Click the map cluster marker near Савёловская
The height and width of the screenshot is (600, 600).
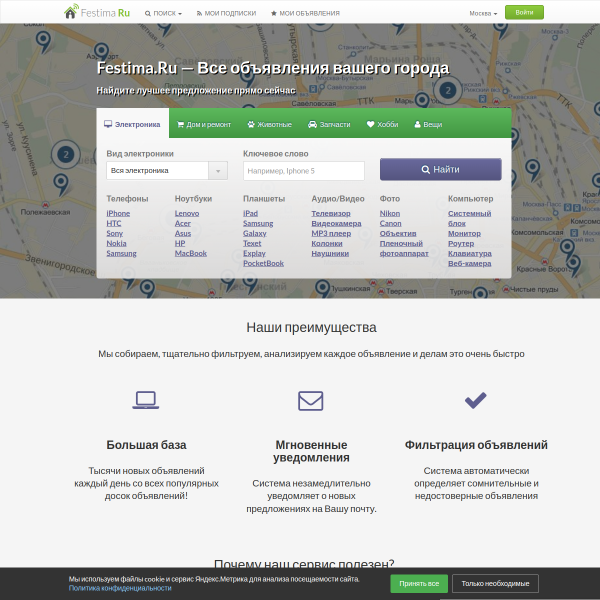click(x=448, y=91)
